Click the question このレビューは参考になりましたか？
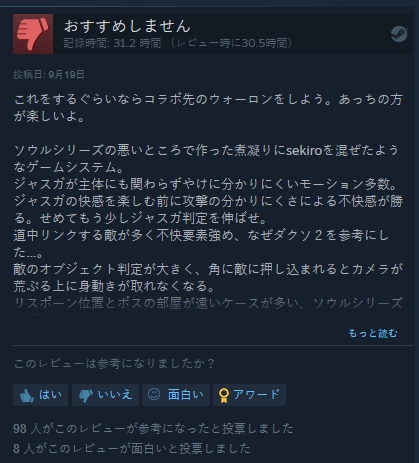This screenshot has height=463, width=419. pyautogui.click(x=114, y=363)
